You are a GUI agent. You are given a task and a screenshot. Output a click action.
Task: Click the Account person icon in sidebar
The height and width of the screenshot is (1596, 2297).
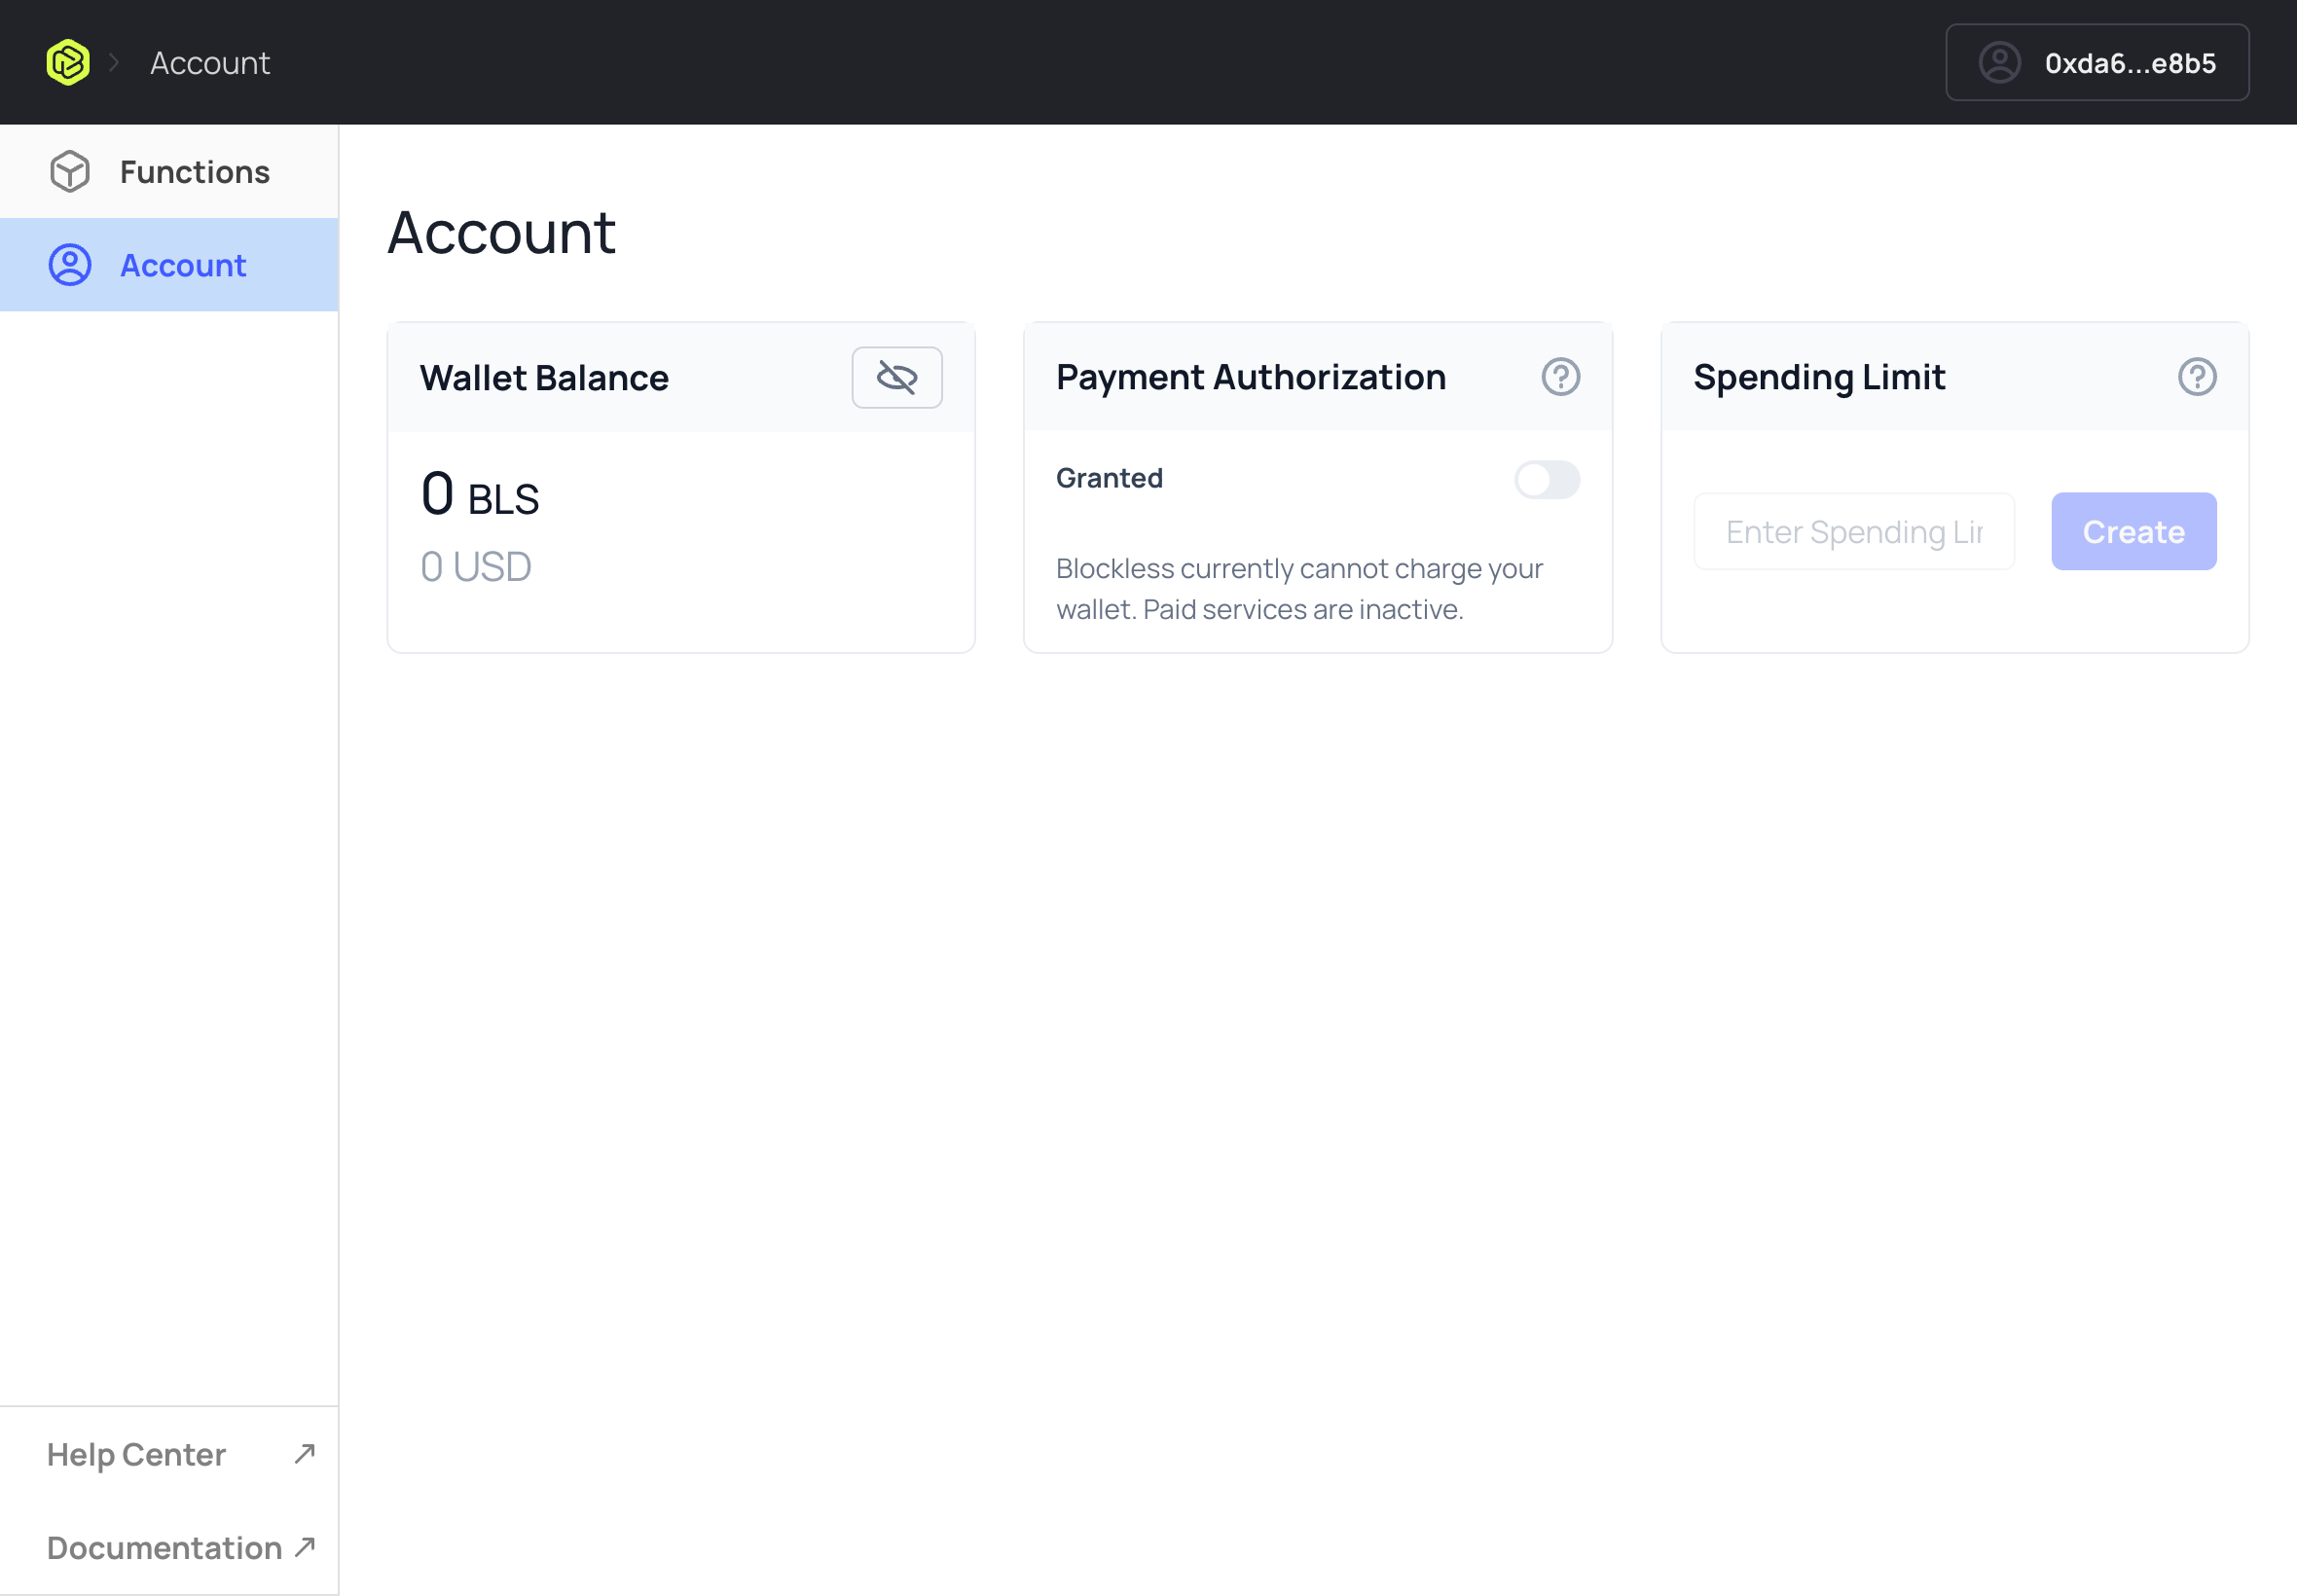[x=69, y=265]
